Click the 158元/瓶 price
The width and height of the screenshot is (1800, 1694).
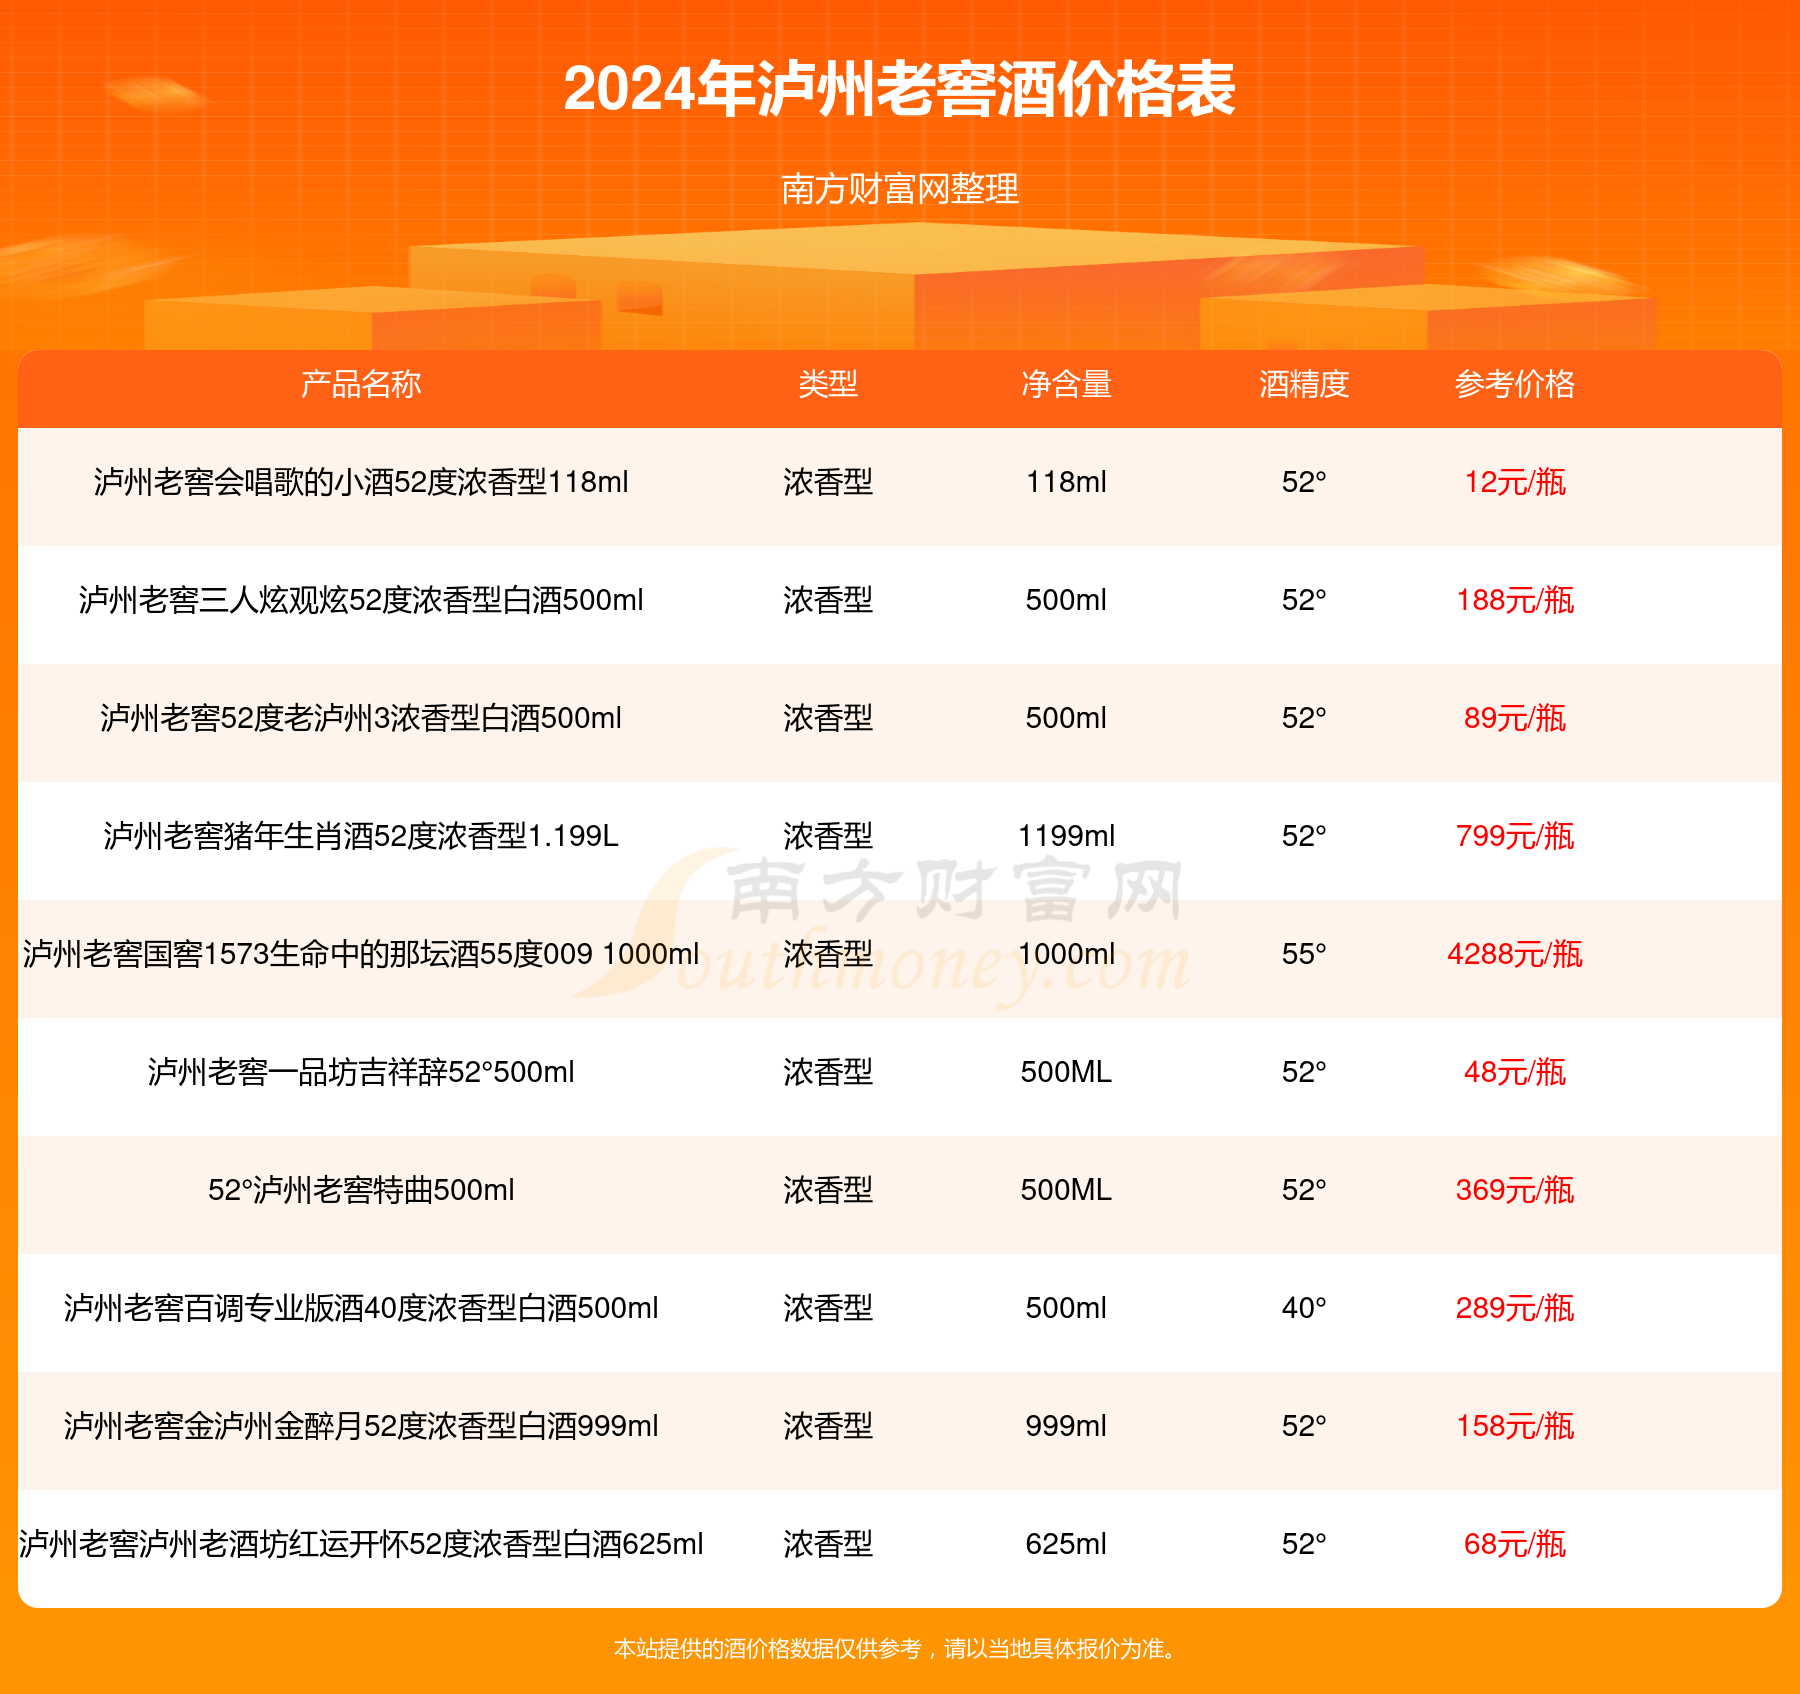[1515, 1426]
